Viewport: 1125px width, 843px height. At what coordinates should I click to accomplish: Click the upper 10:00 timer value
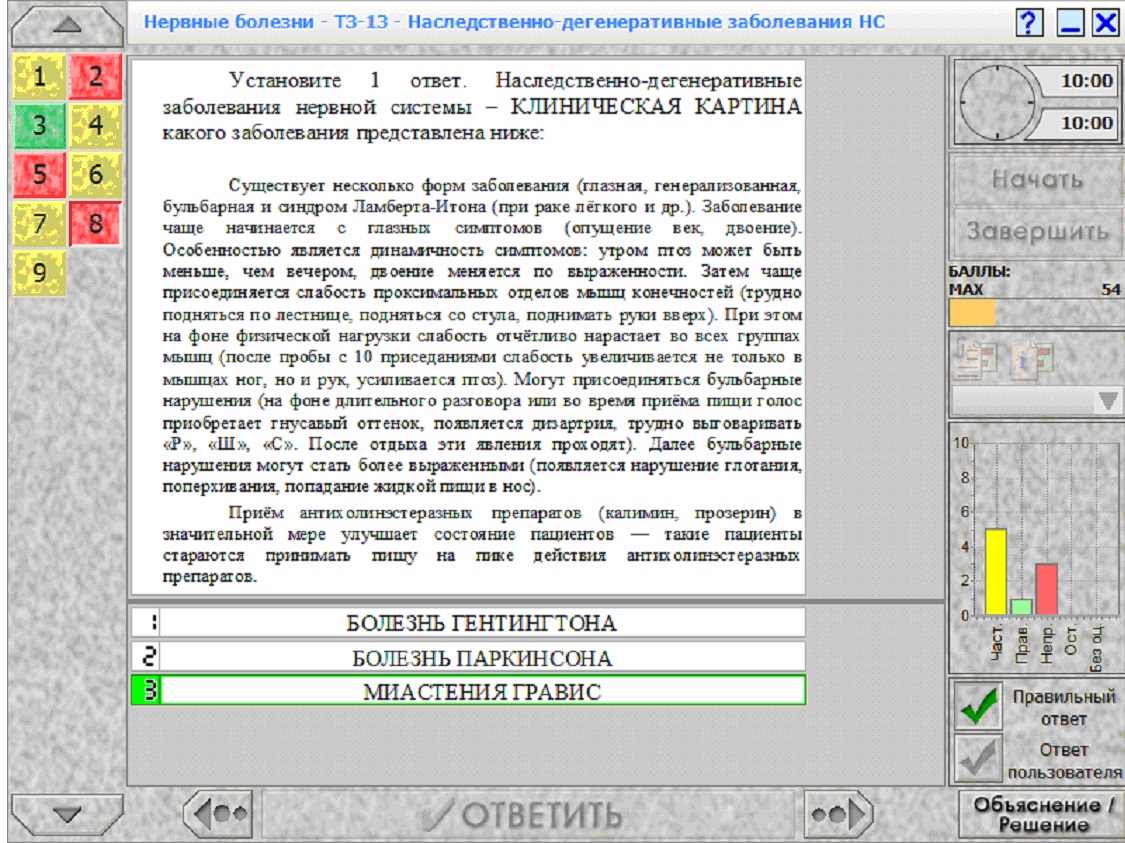[x=1086, y=80]
